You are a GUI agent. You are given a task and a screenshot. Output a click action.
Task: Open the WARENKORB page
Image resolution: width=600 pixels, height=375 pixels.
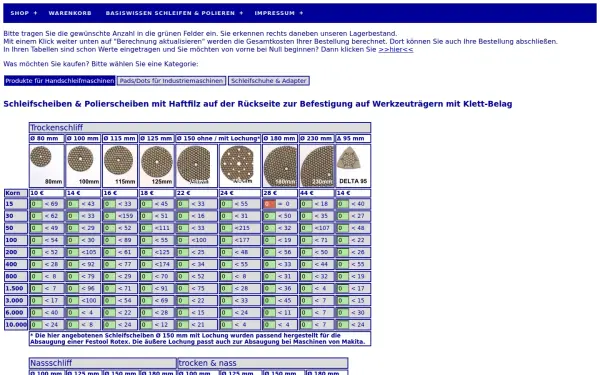[70, 13]
